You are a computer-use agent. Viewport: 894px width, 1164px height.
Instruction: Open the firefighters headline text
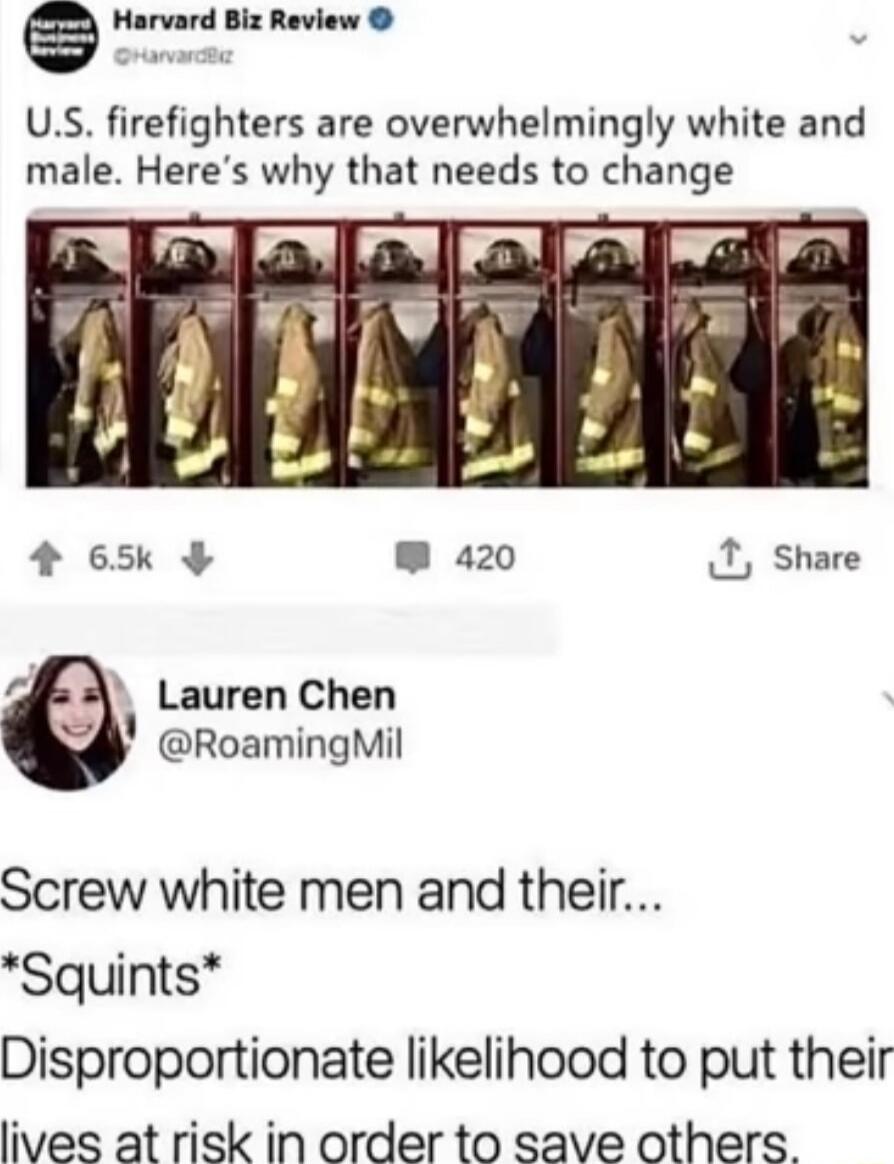[446, 147]
